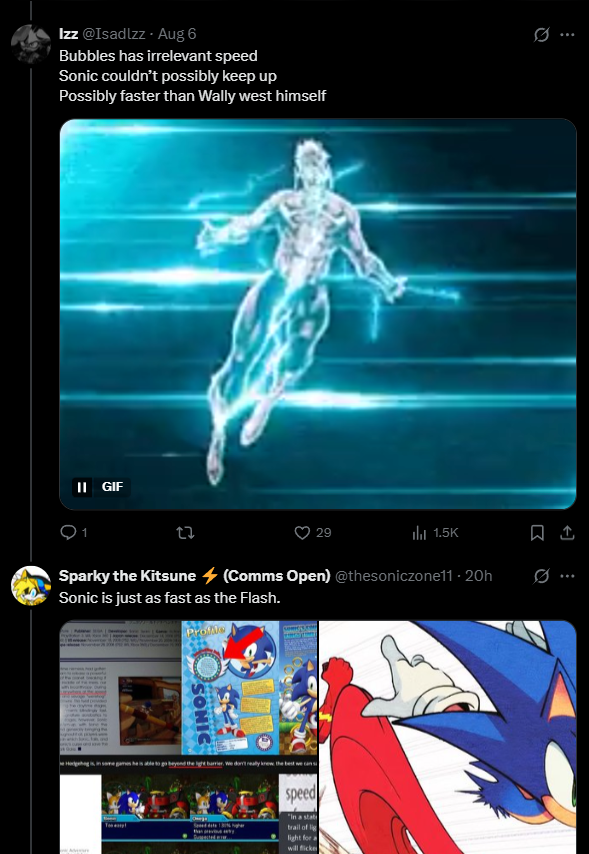Visit the @thesoniczone11 handle link
Viewport: 589px width, 854px height.
pyautogui.click(x=393, y=576)
